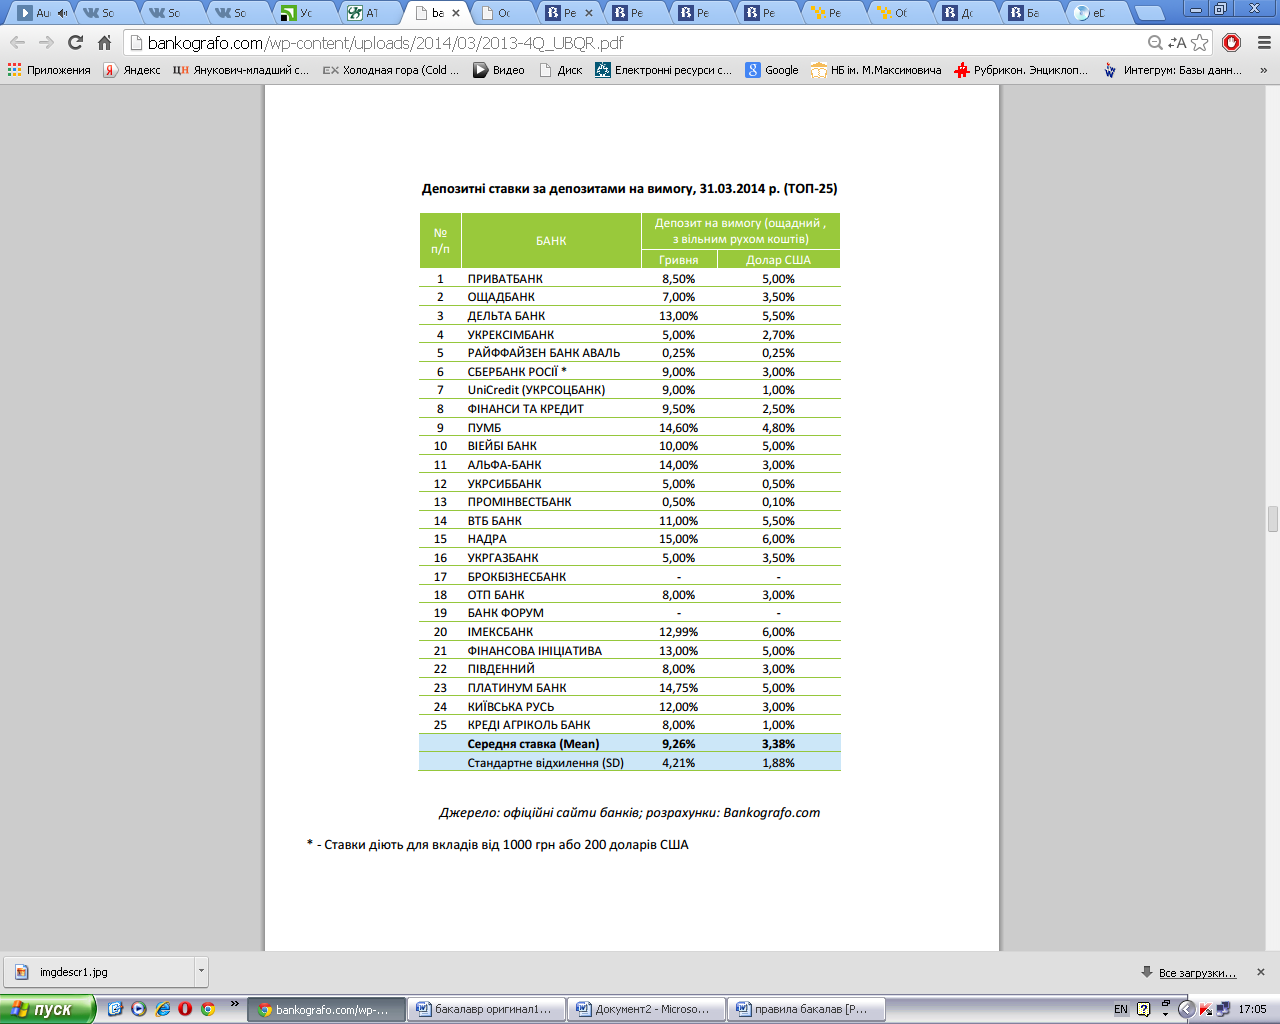Switch to 'правила бакалав' taskbar window
1280x1024 pixels.
[x=807, y=1009]
